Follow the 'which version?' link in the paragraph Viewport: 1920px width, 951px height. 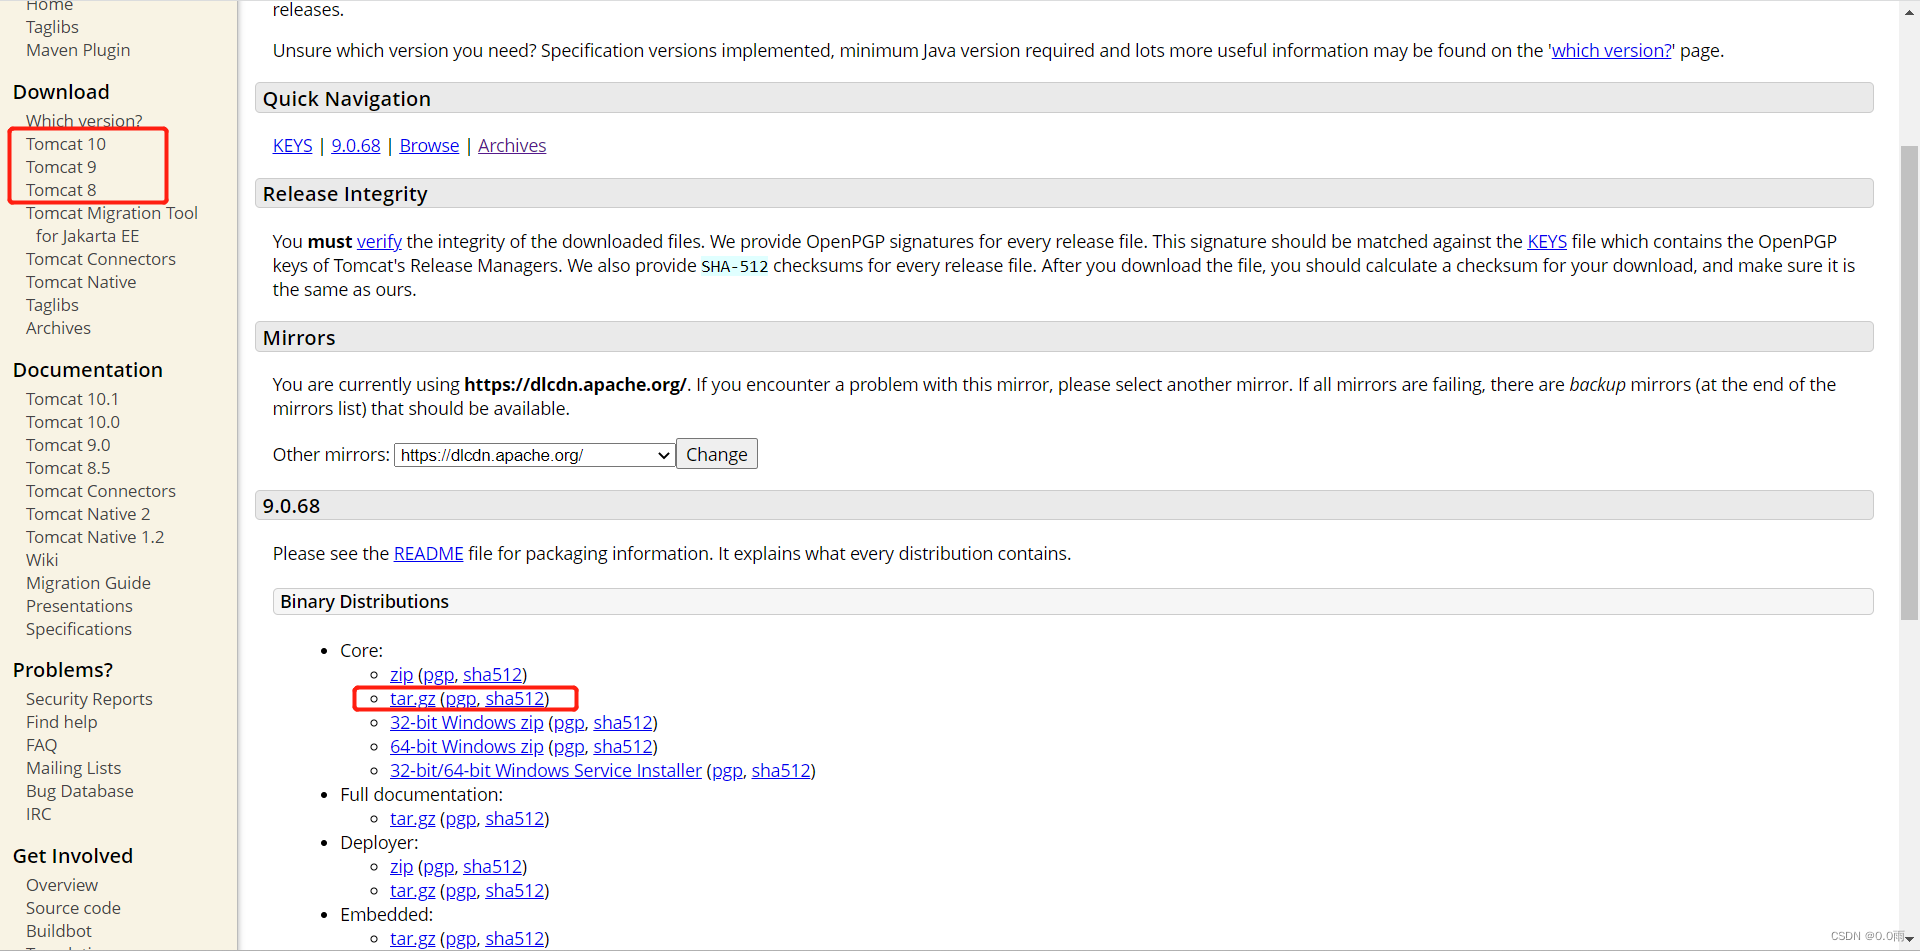1611,51
